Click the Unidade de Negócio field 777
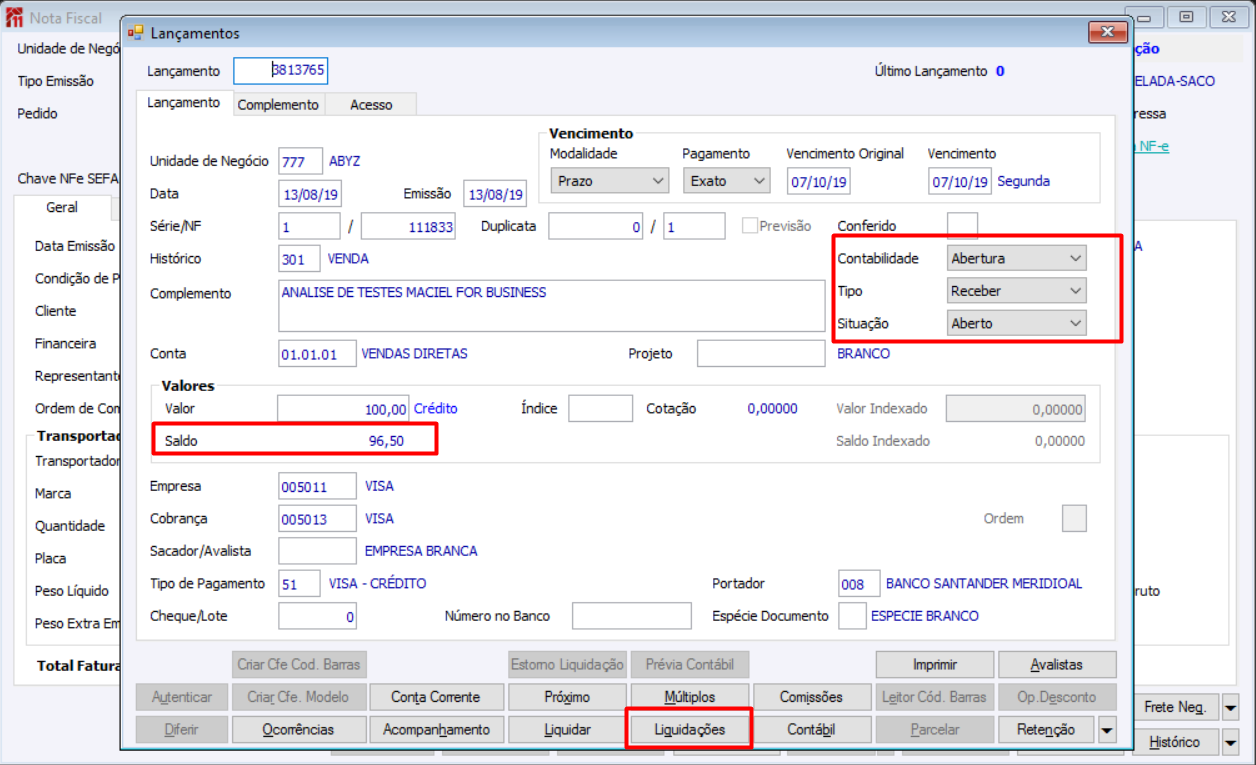The image size is (1256, 765). 300,161
